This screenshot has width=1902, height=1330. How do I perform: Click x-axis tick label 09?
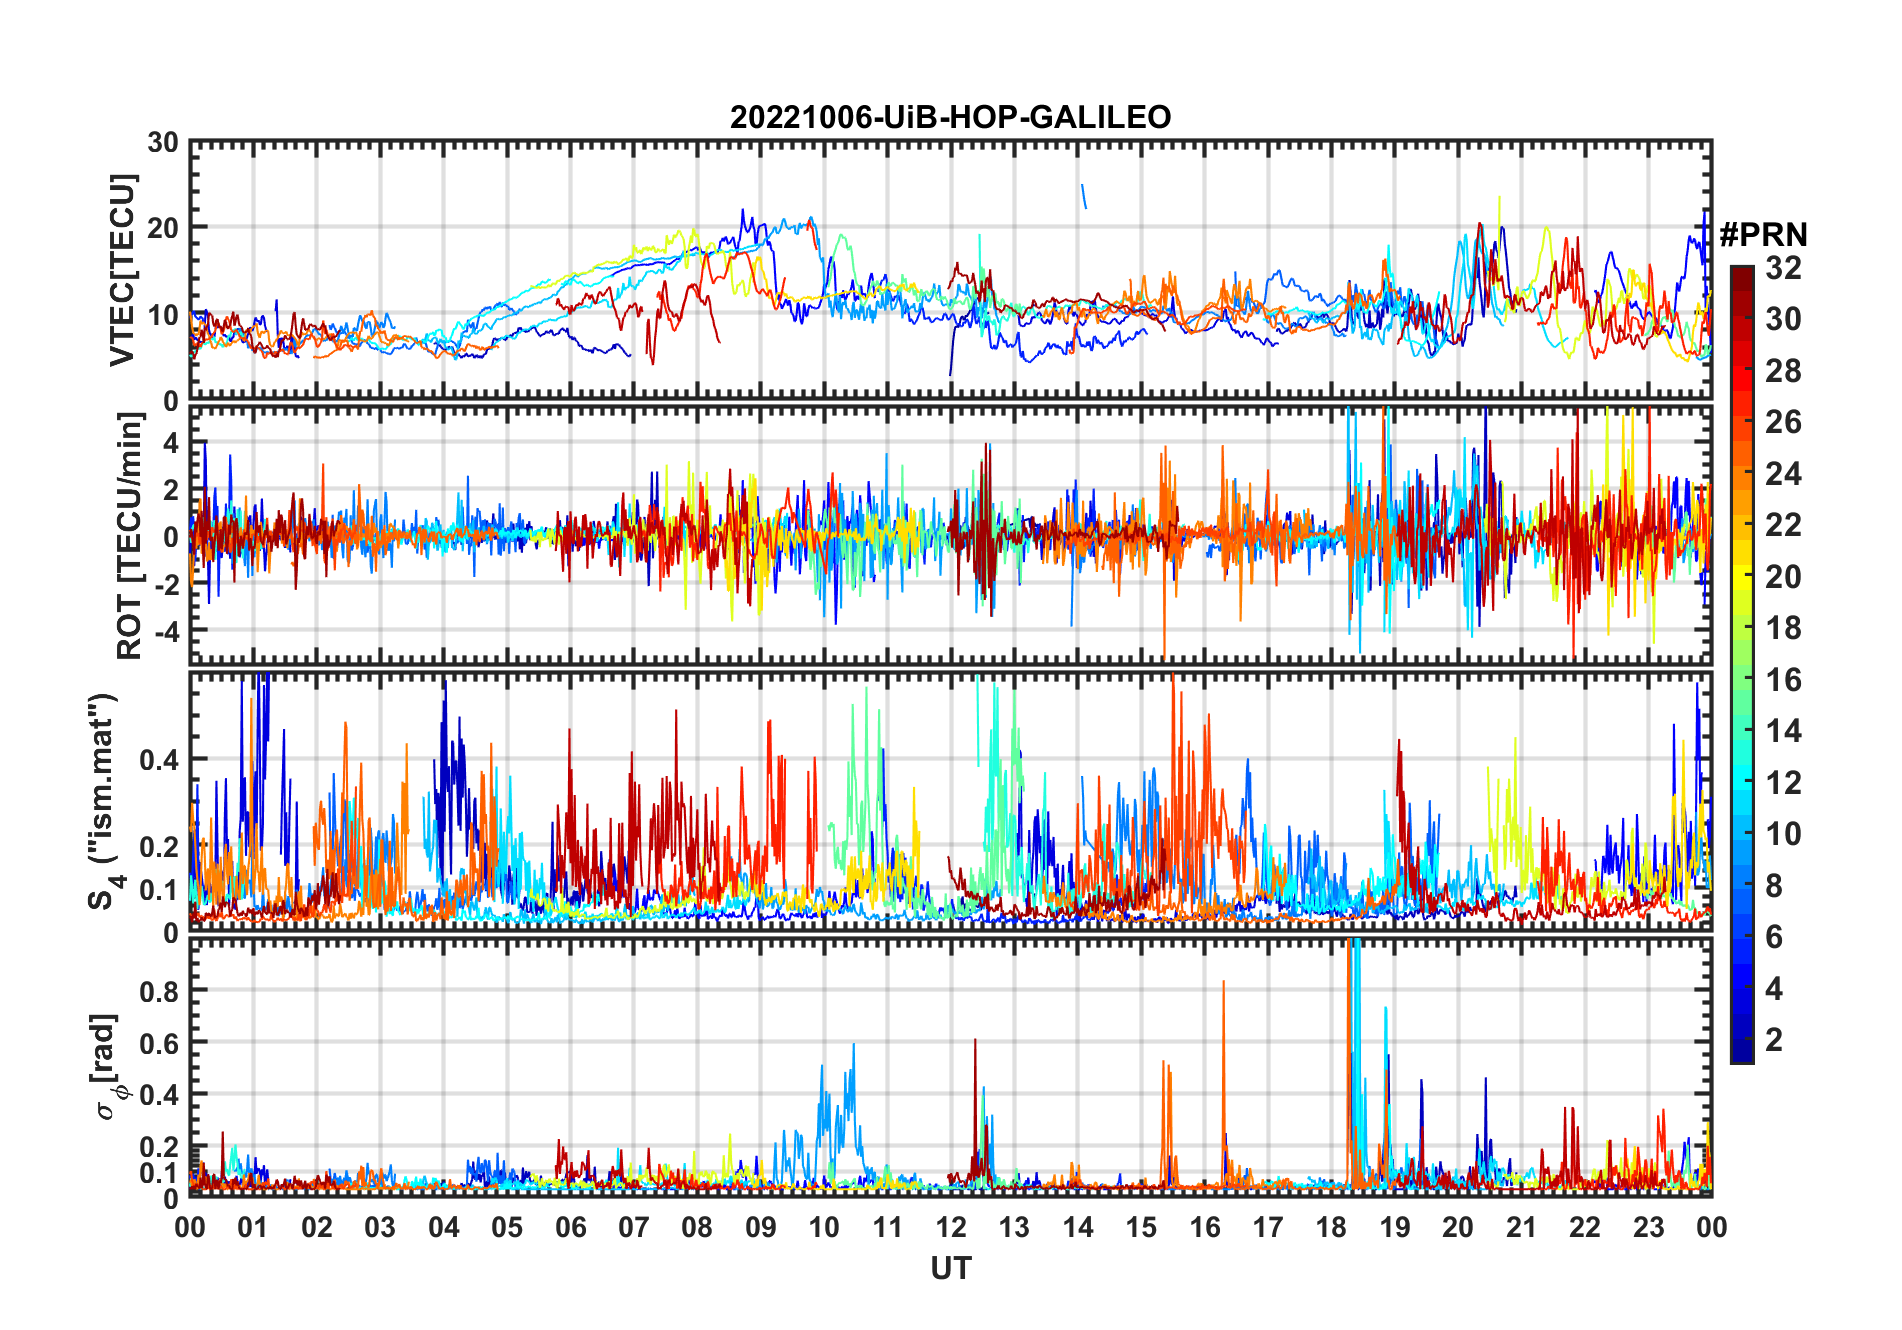click(x=761, y=1227)
